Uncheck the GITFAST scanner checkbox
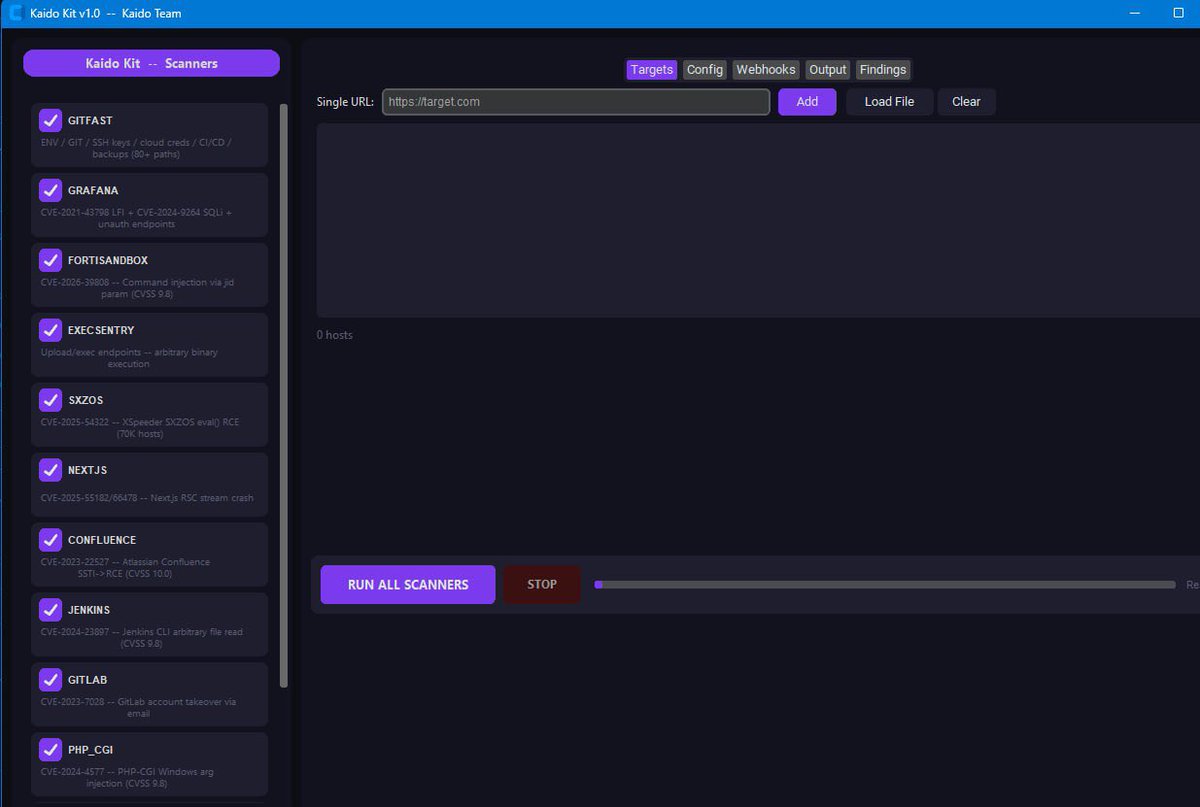 (x=50, y=120)
